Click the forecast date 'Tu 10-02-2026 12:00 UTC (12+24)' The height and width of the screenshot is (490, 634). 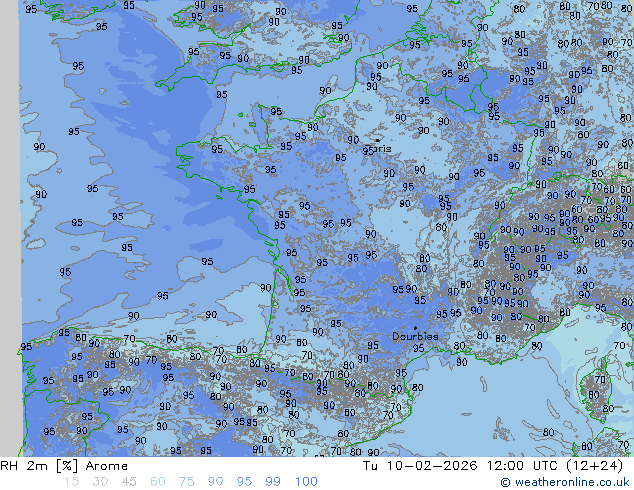pos(492,466)
